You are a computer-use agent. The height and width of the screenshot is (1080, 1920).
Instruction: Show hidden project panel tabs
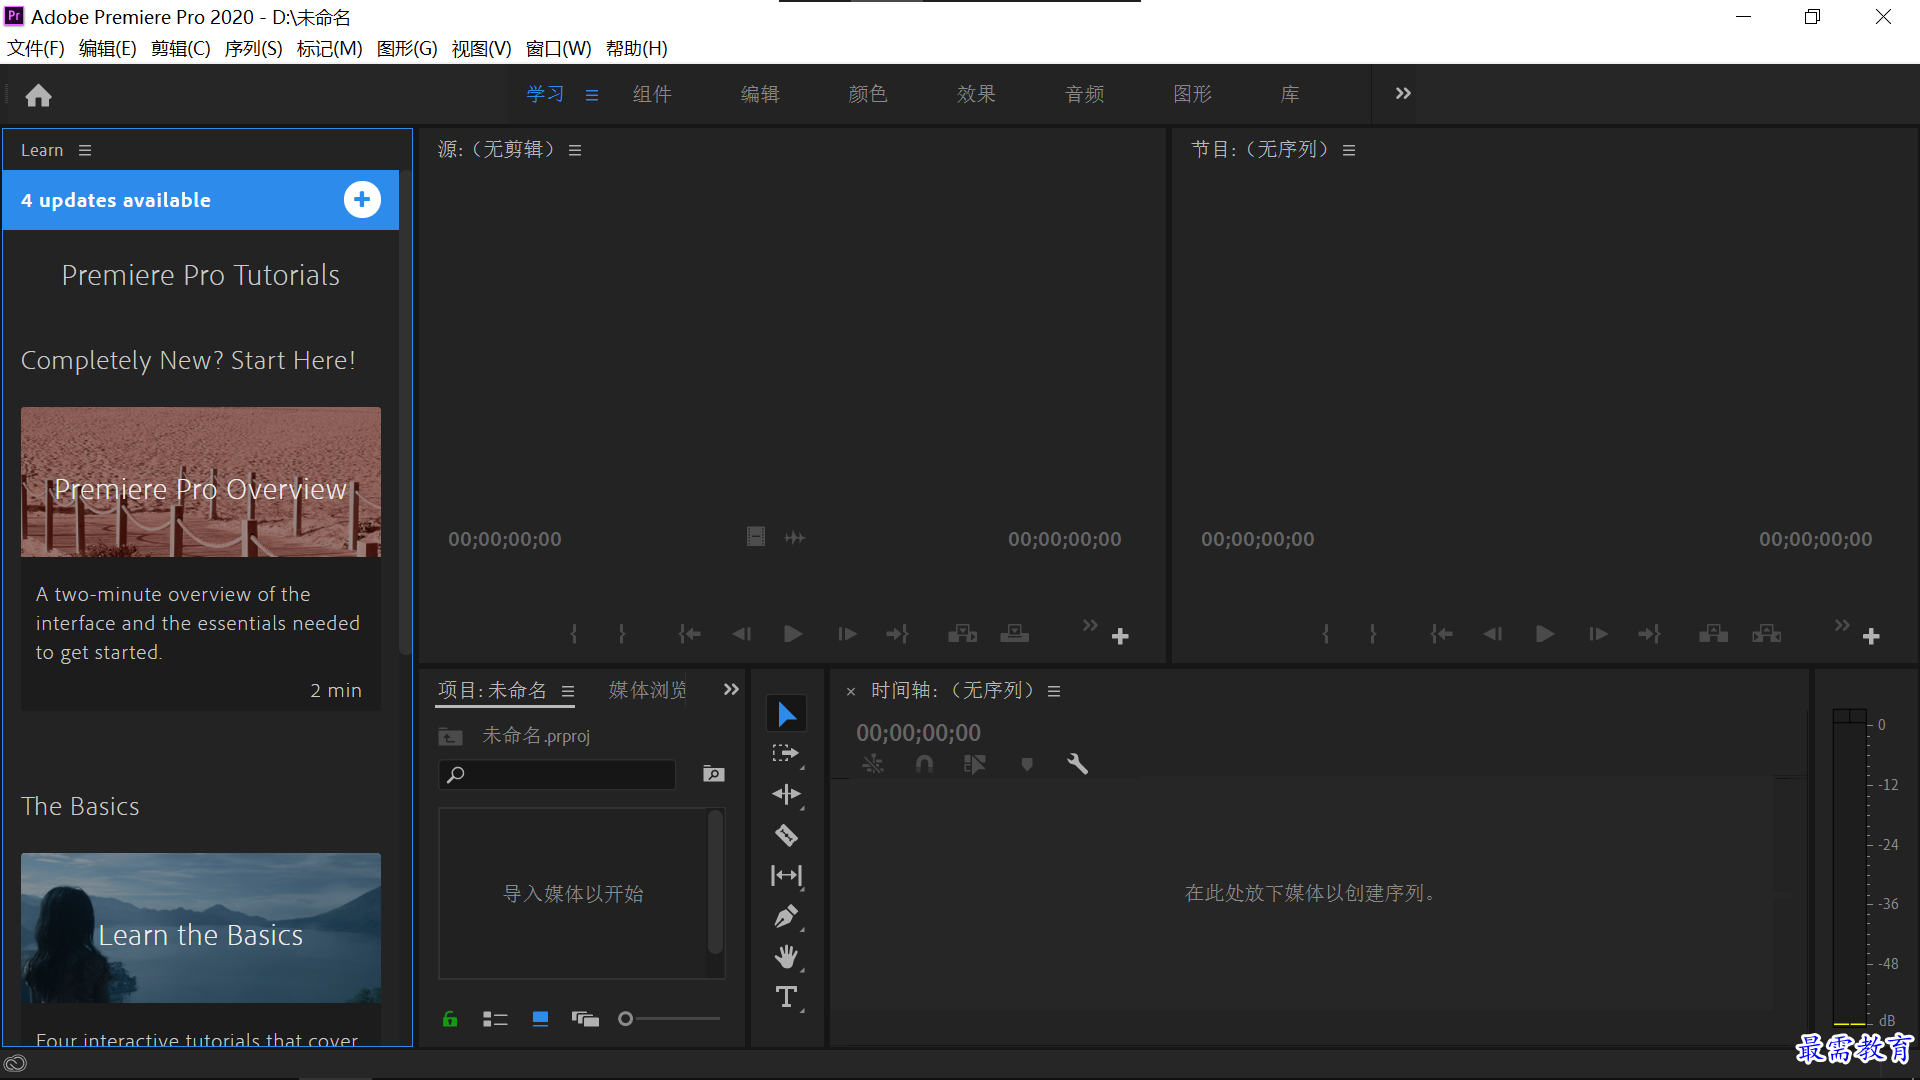pyautogui.click(x=731, y=689)
